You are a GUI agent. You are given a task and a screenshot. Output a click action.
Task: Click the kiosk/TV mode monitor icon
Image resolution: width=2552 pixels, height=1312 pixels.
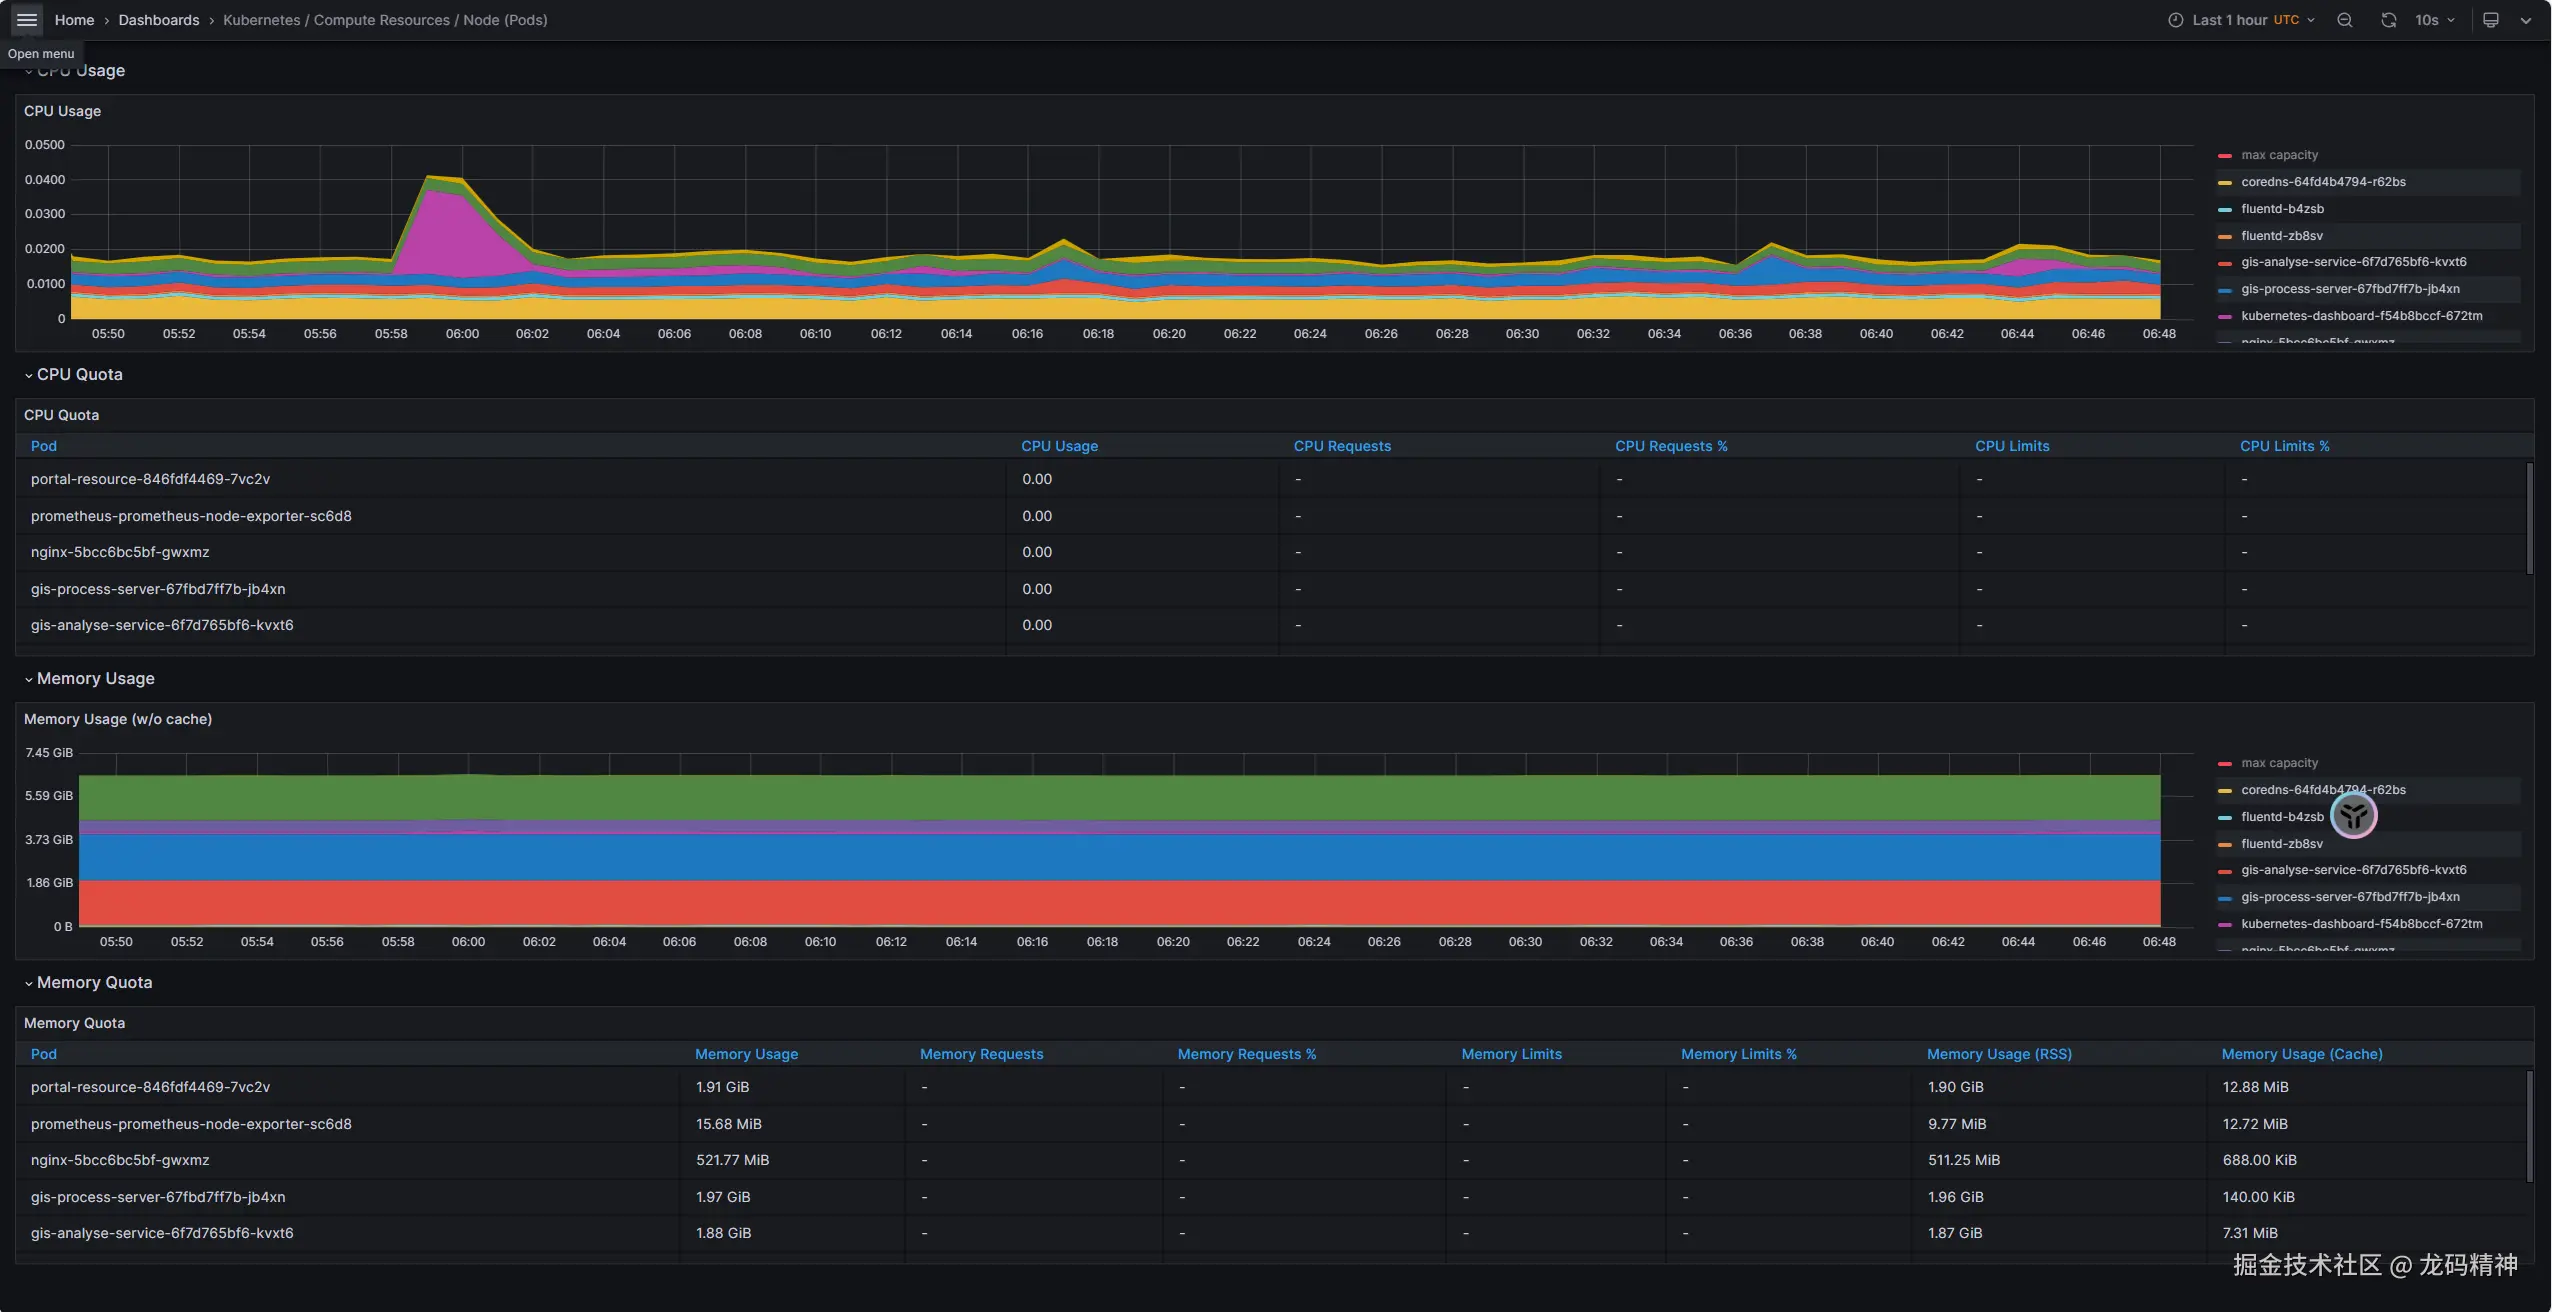coord(2491,20)
